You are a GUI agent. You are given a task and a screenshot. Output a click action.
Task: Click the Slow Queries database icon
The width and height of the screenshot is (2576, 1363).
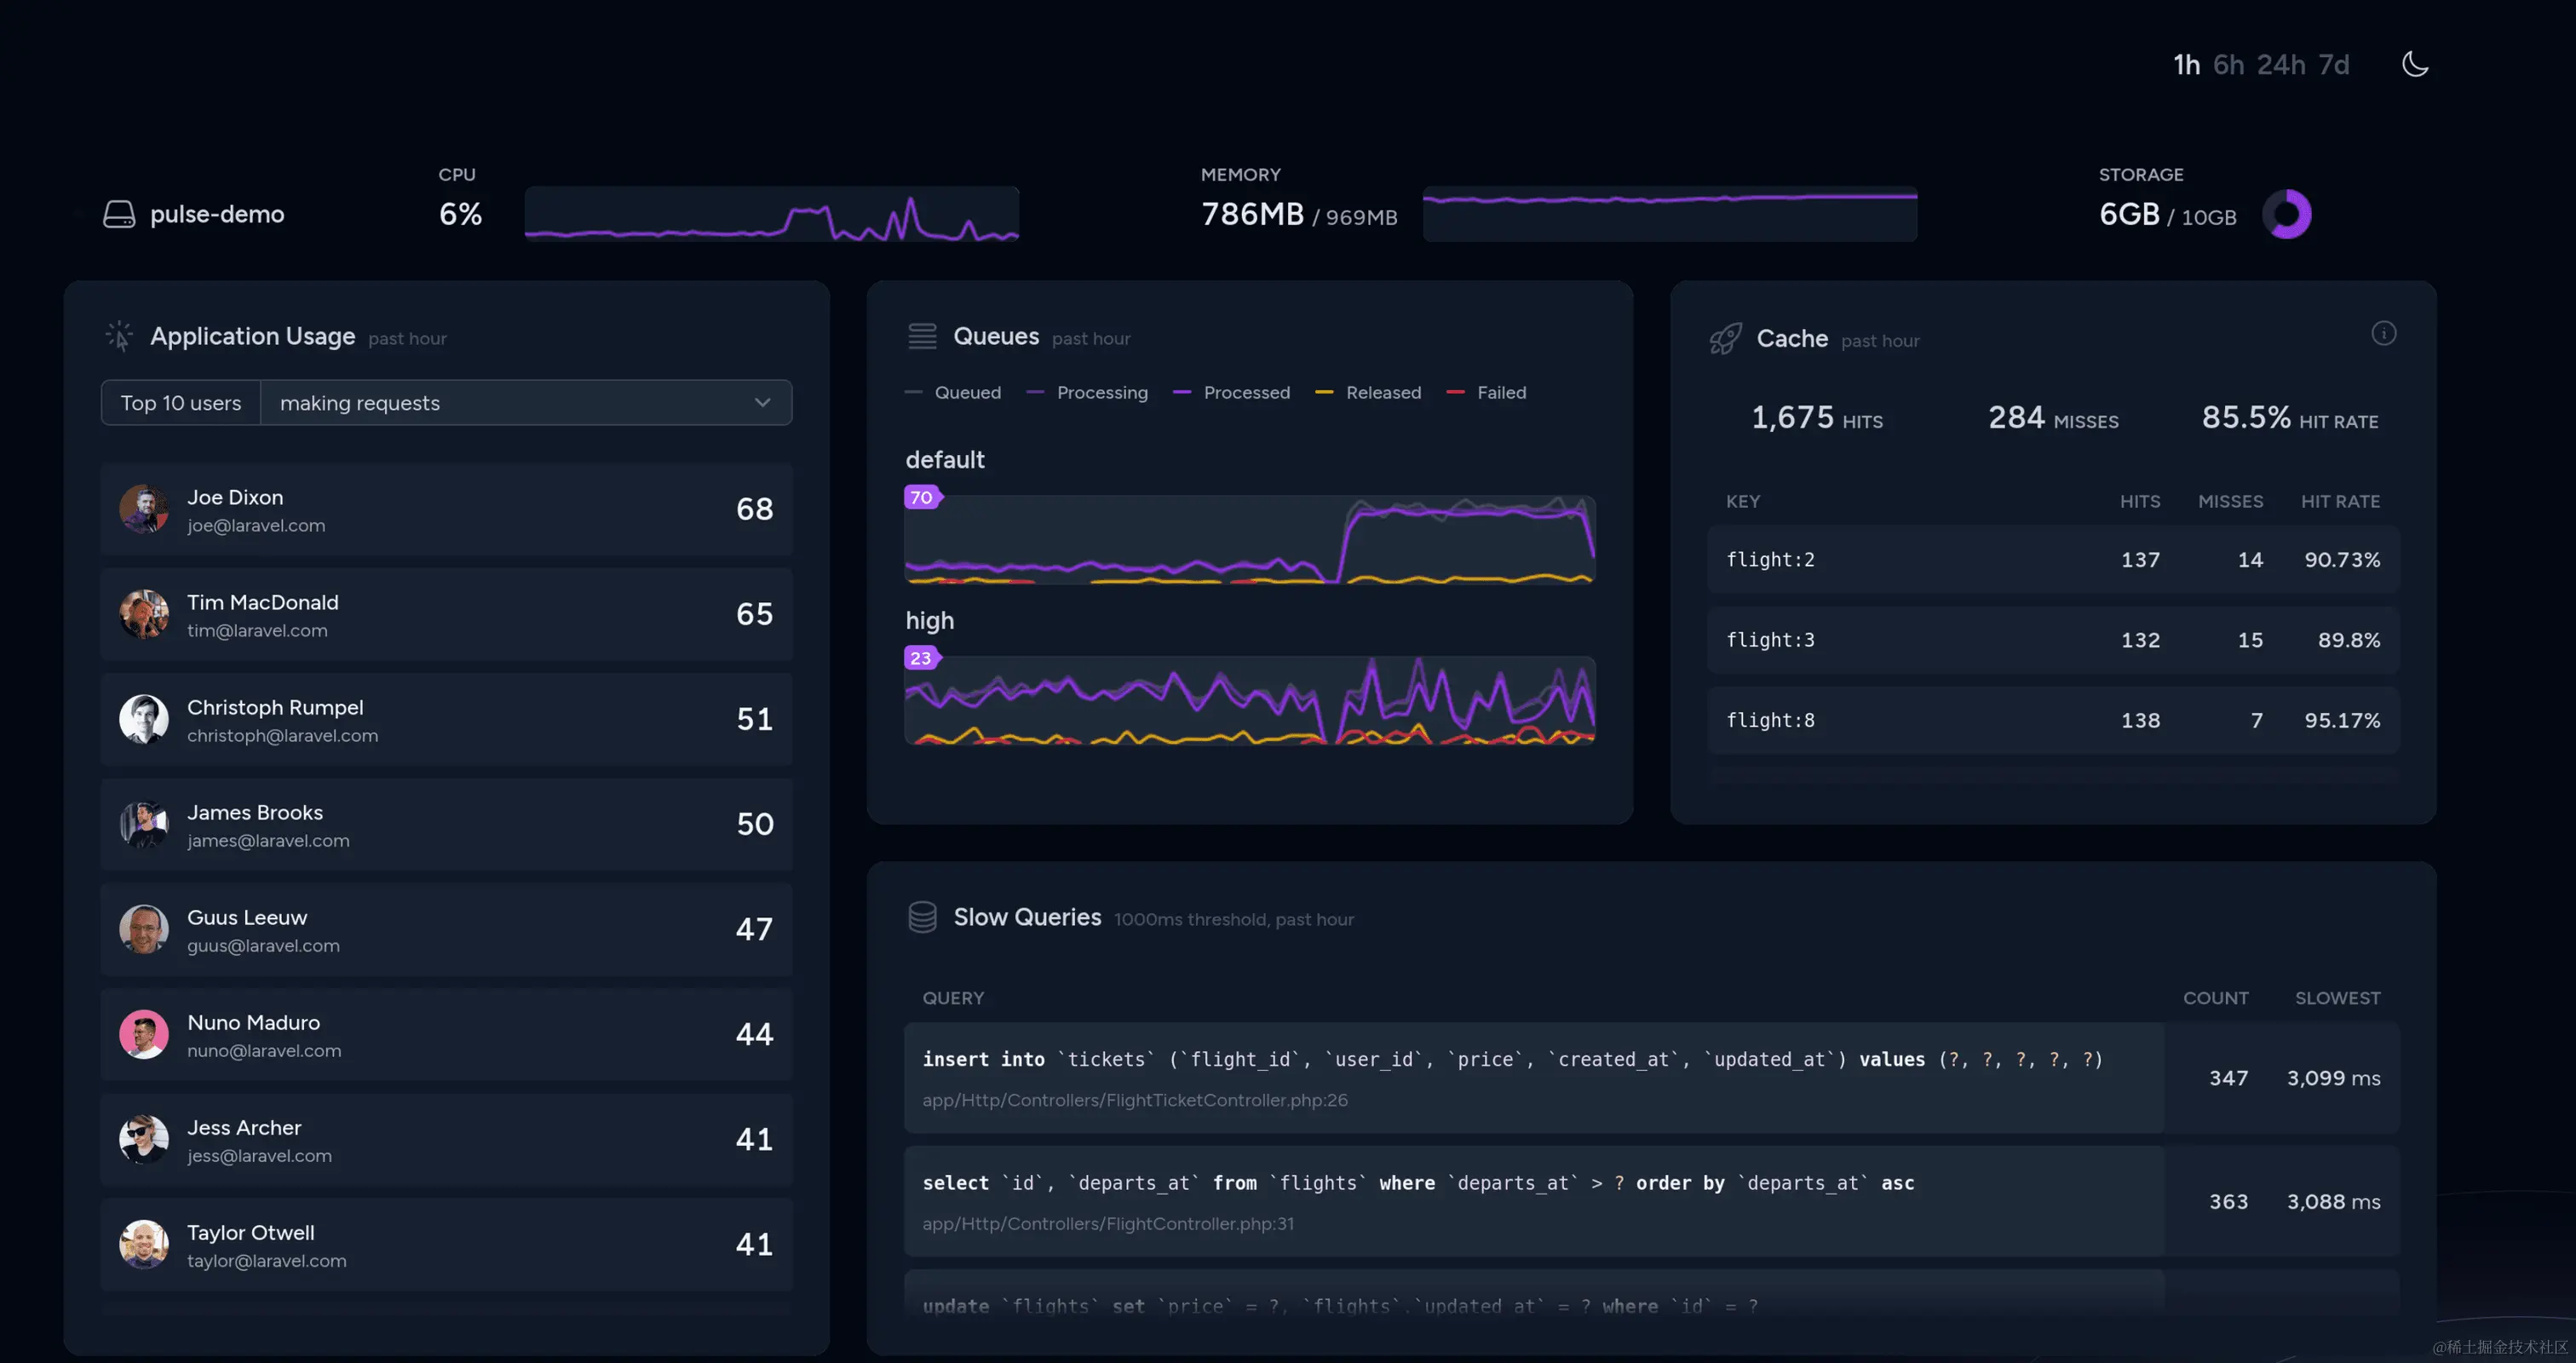coord(922,917)
